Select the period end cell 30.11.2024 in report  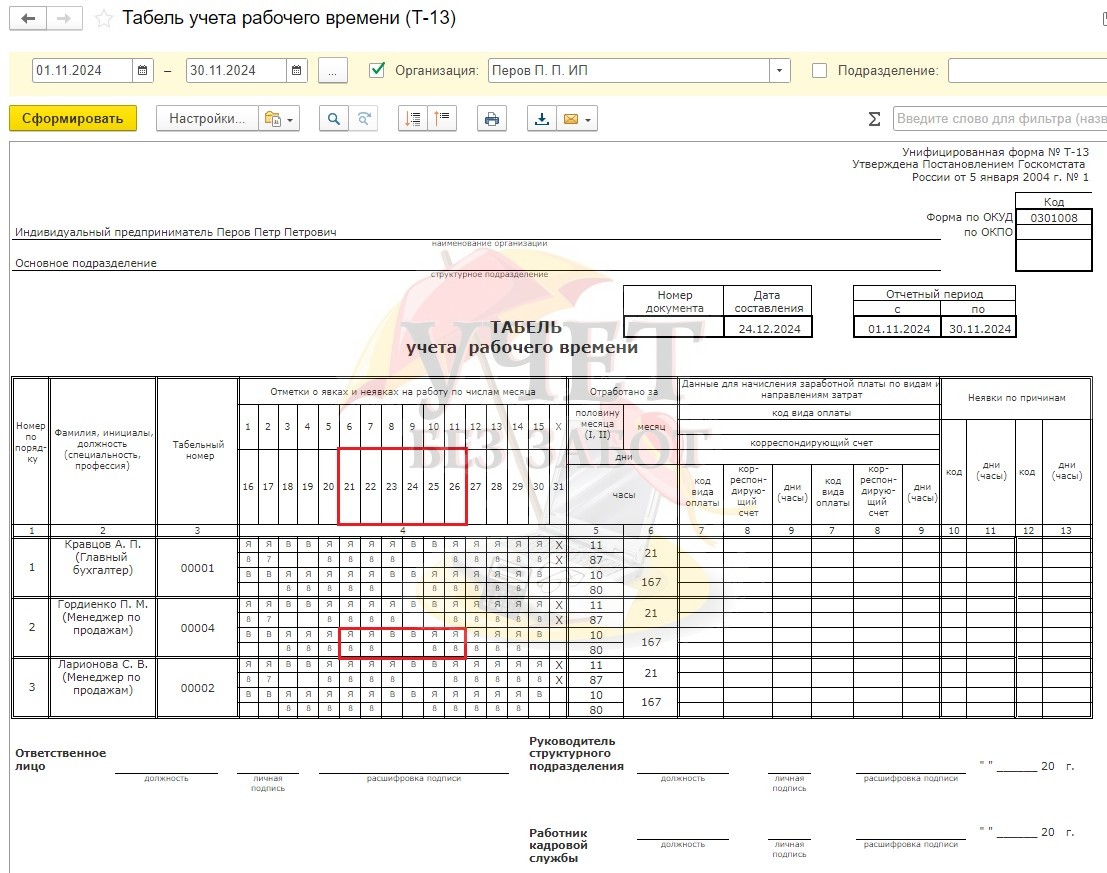pos(979,328)
